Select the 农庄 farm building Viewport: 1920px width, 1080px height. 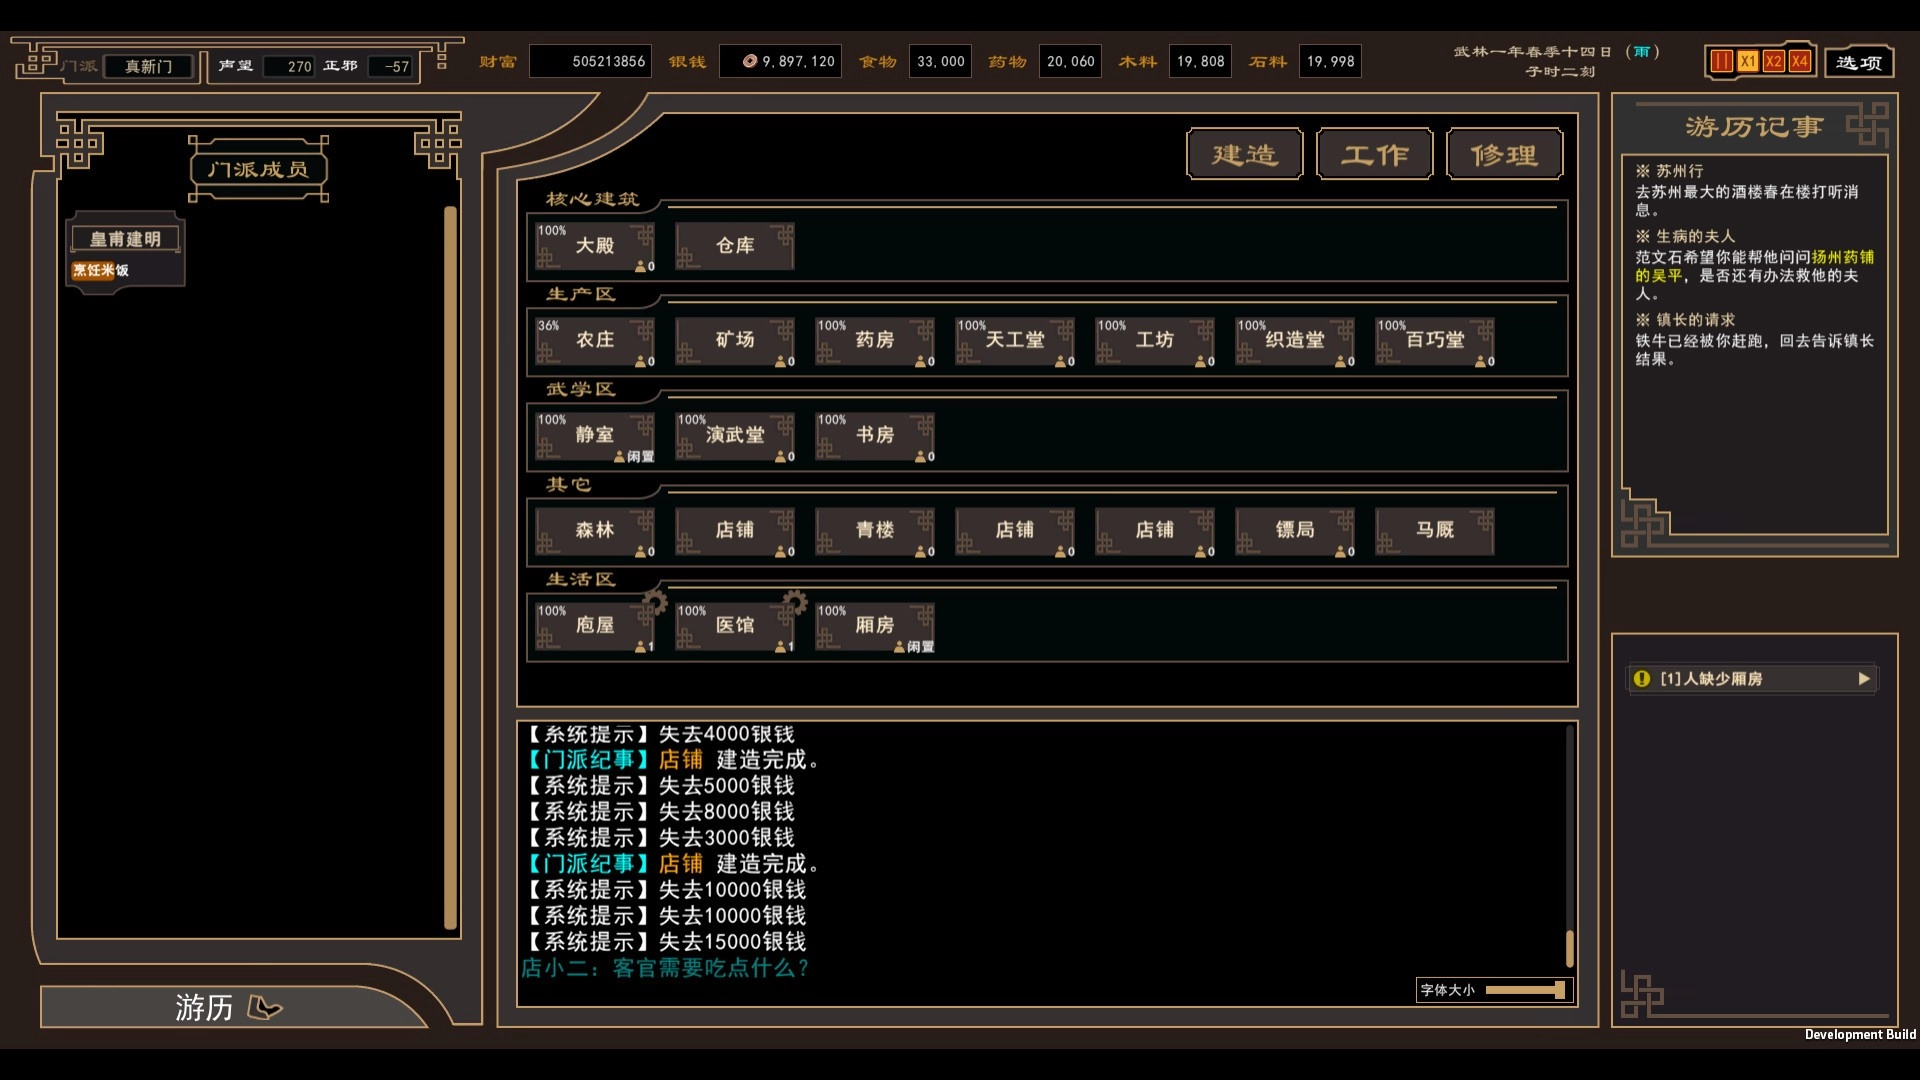coord(594,341)
